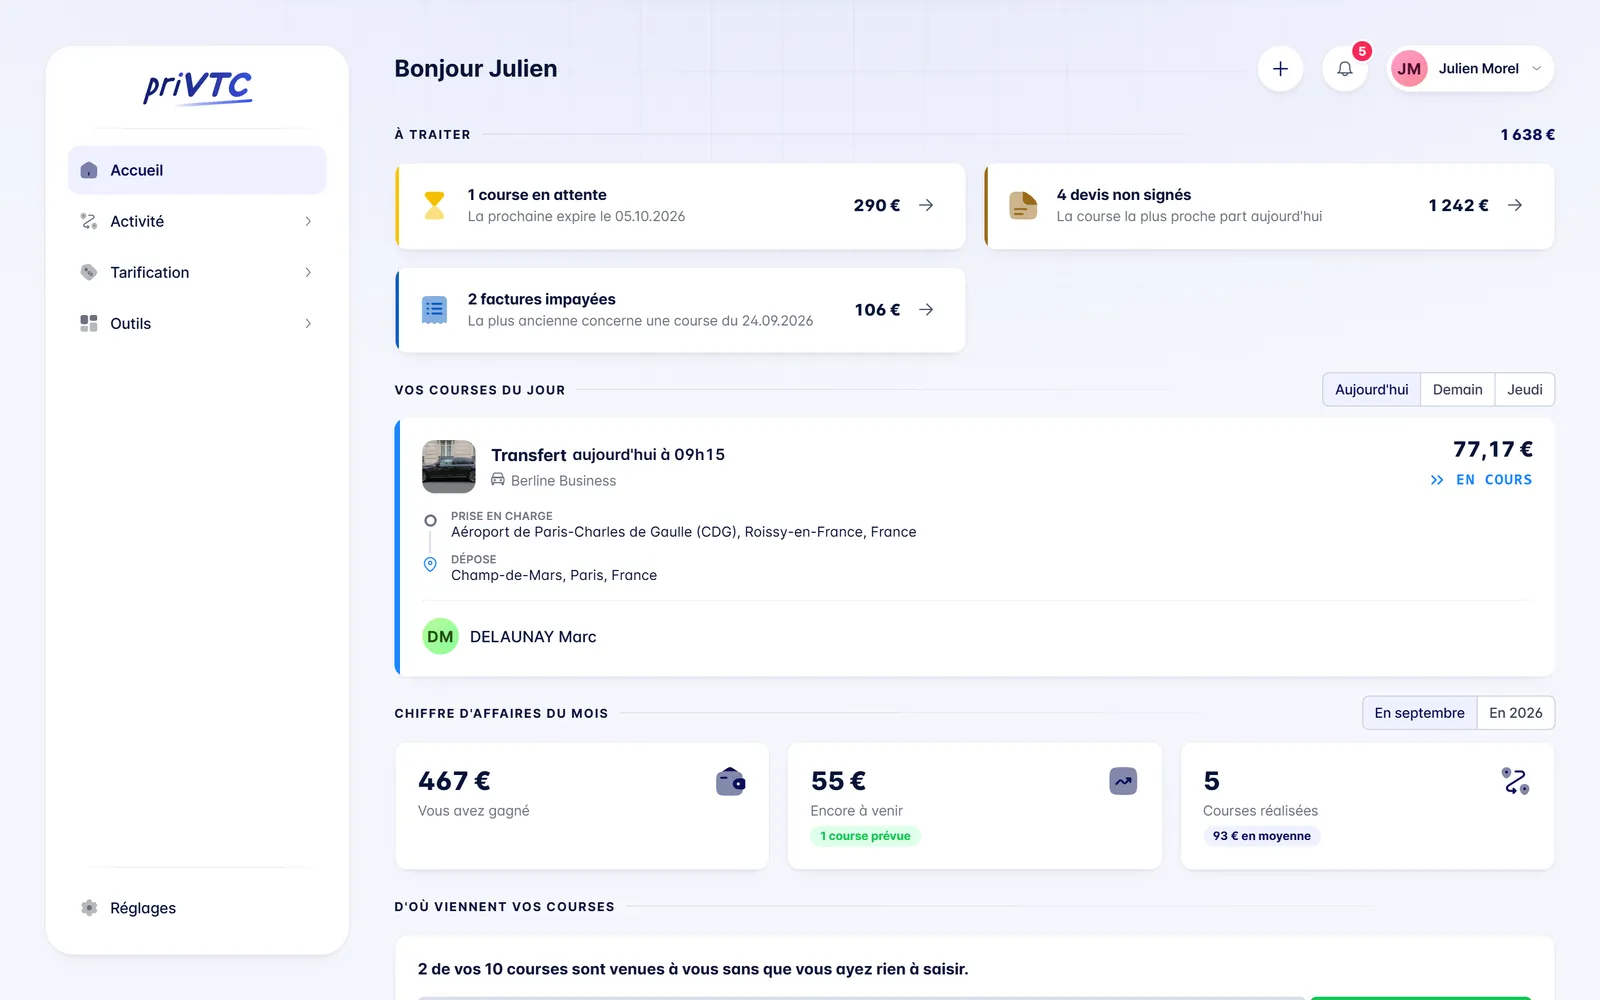Click the 93 € en moyenne badge
1600x1000 pixels.
(x=1261, y=836)
